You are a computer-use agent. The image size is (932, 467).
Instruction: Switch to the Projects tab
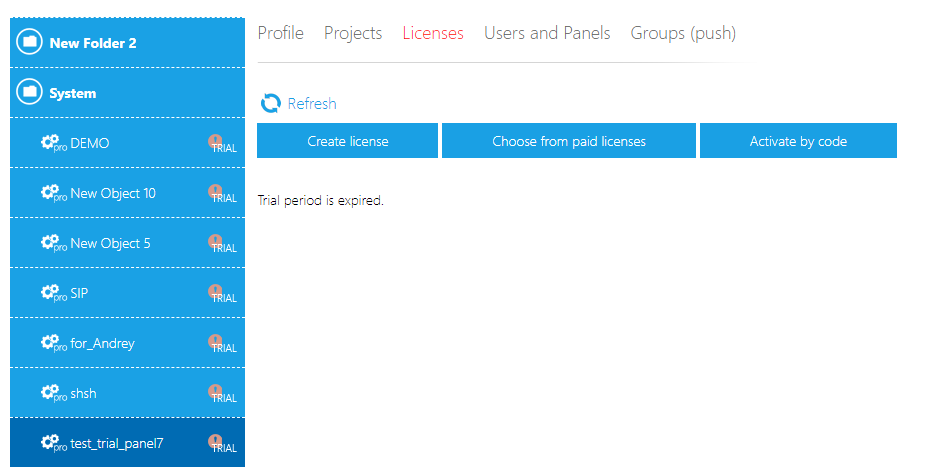tap(353, 33)
